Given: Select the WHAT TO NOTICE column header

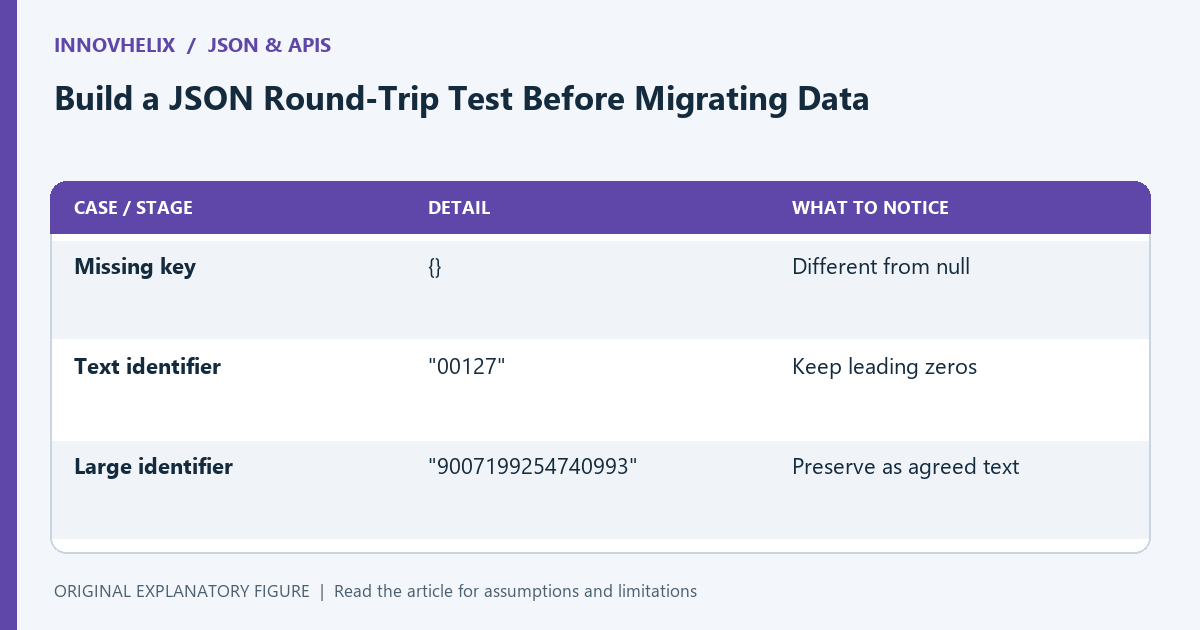Looking at the screenshot, I should 870,208.
